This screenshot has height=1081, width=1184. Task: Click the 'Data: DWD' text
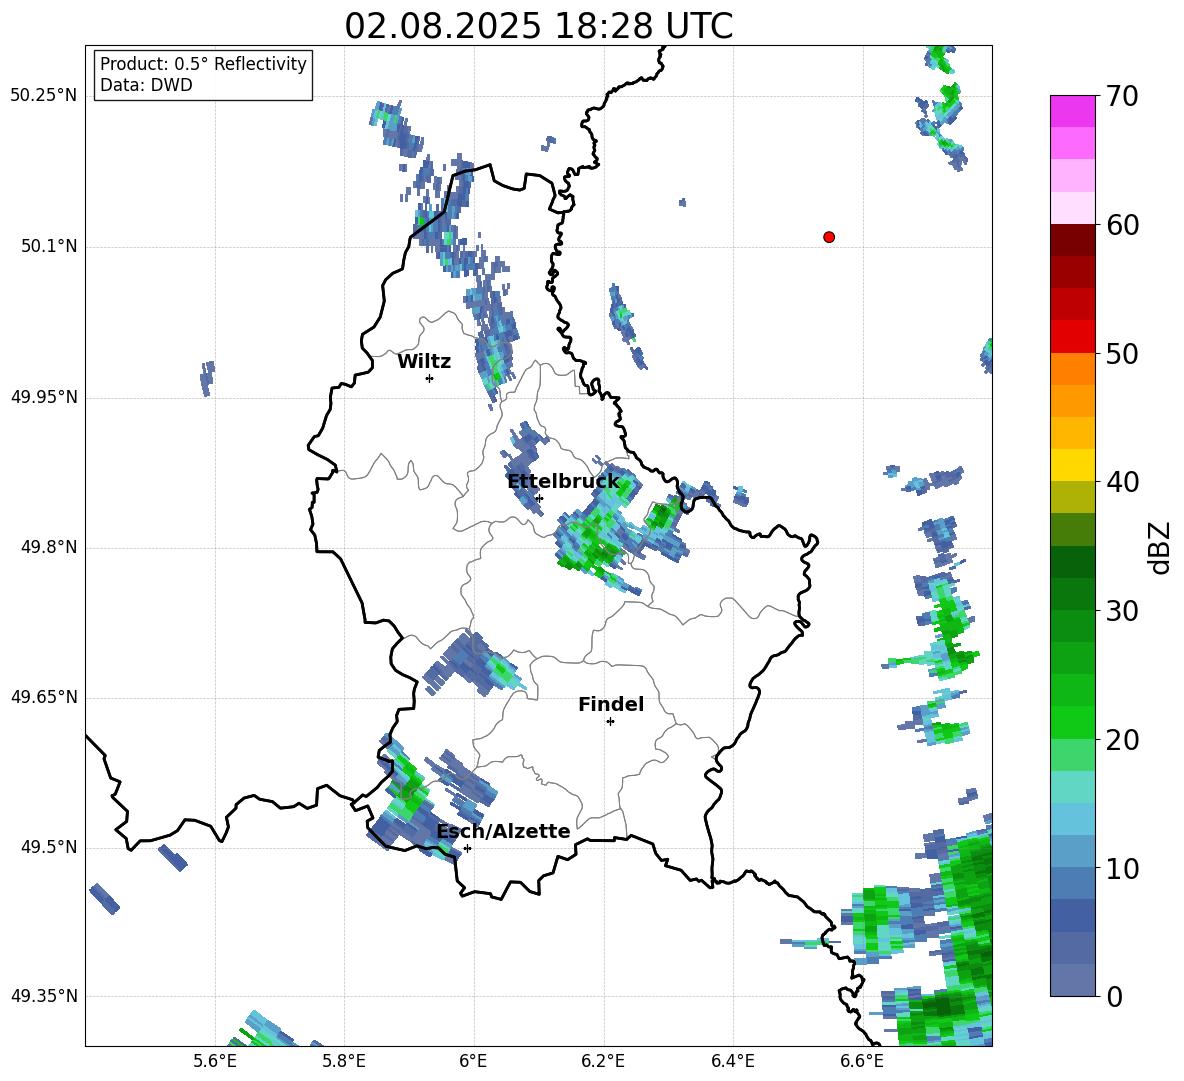[x=146, y=85]
